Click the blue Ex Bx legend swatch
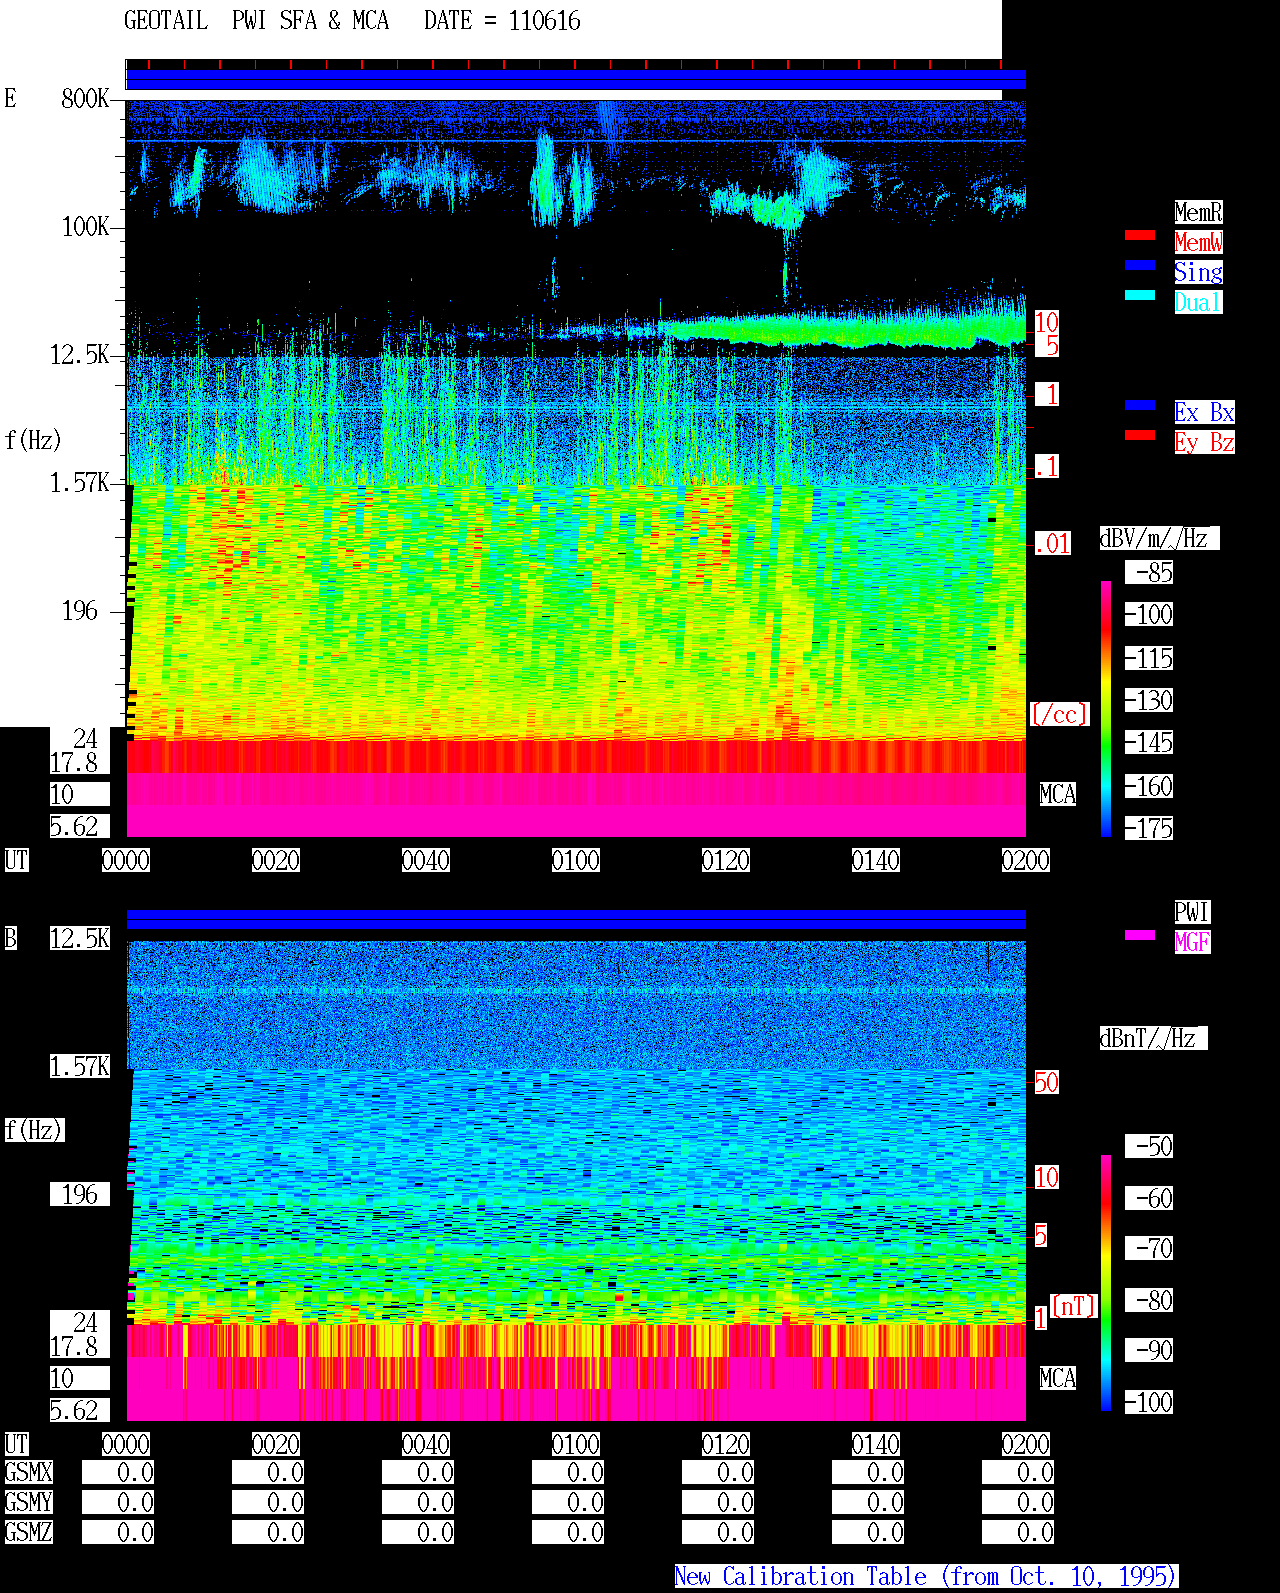The height and width of the screenshot is (1593, 1280). click(1140, 405)
